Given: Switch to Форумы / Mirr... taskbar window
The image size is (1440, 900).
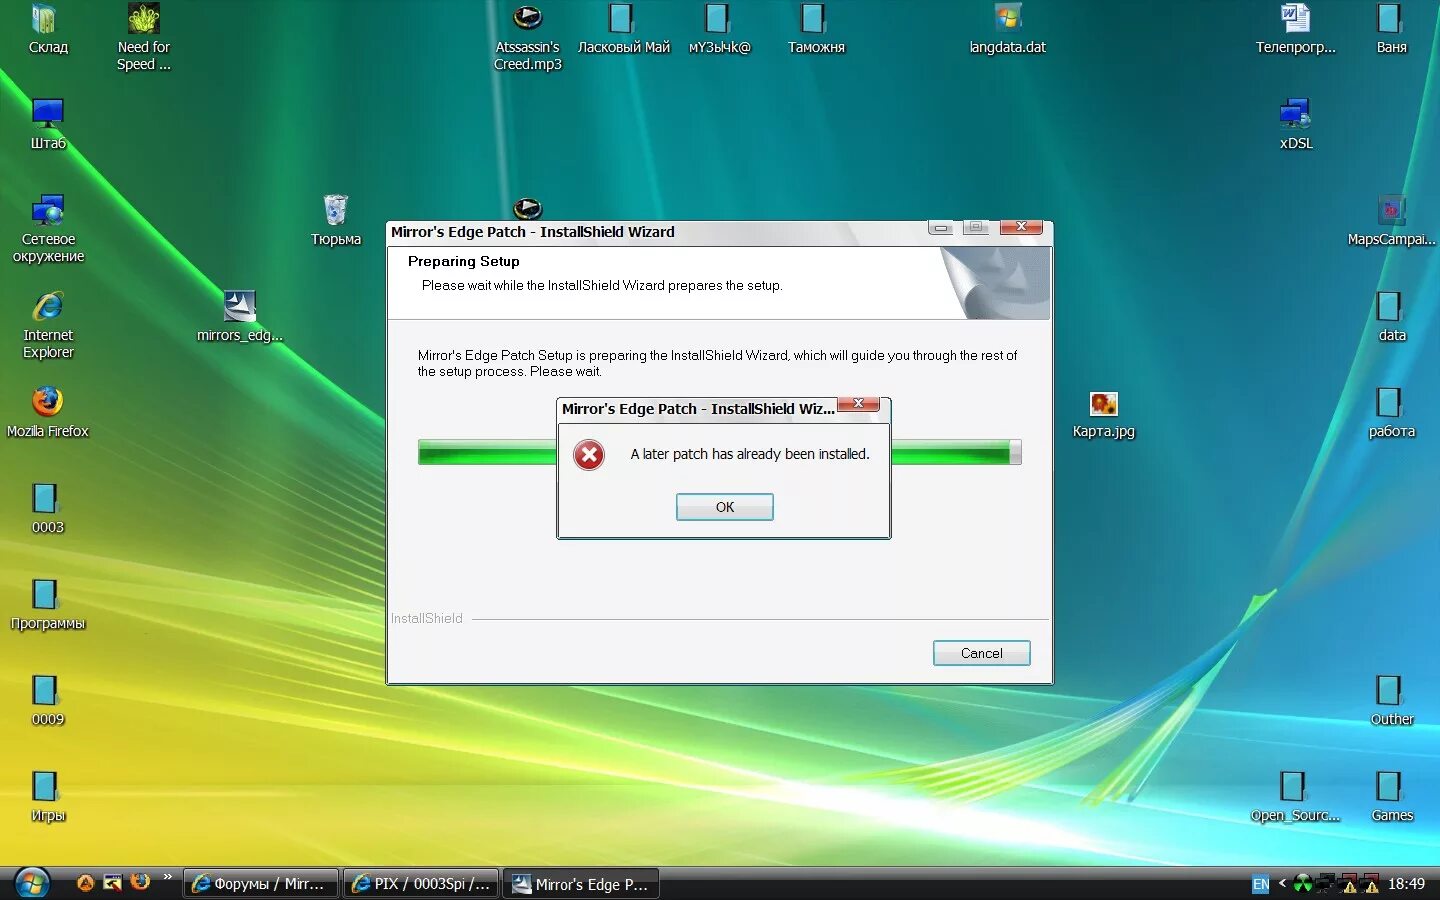Looking at the screenshot, I should [260, 884].
